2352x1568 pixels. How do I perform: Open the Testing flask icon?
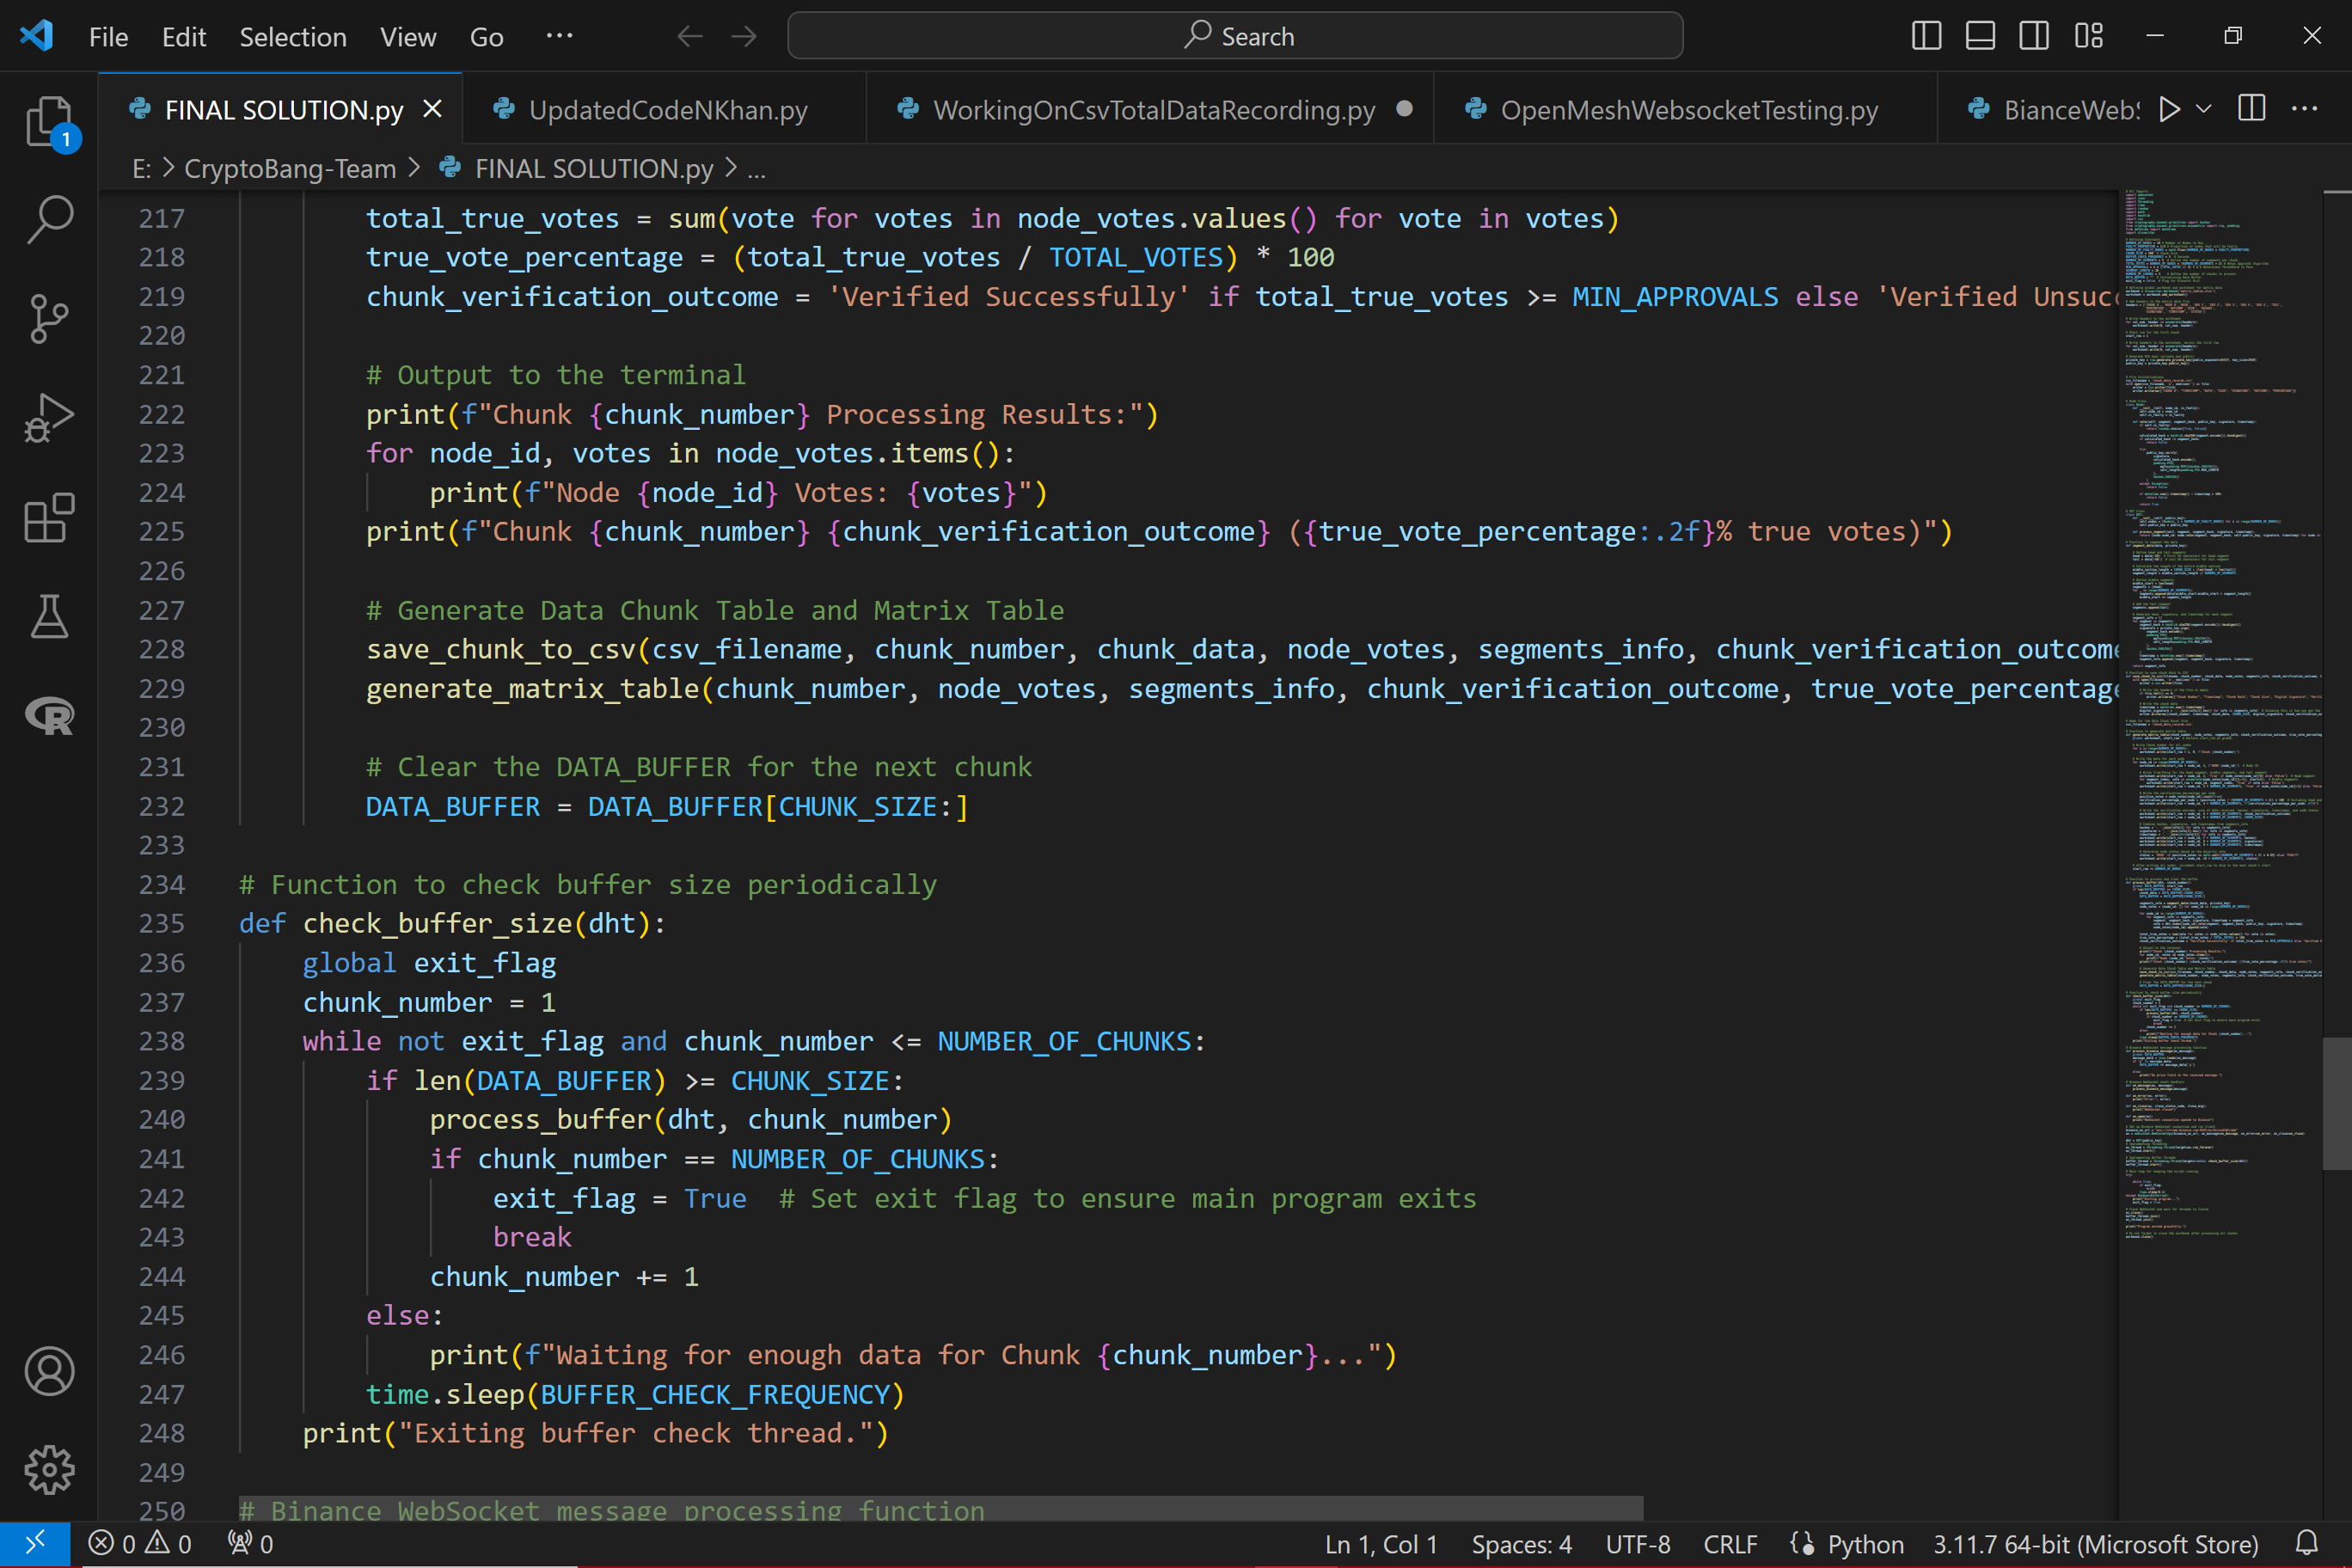[48, 617]
